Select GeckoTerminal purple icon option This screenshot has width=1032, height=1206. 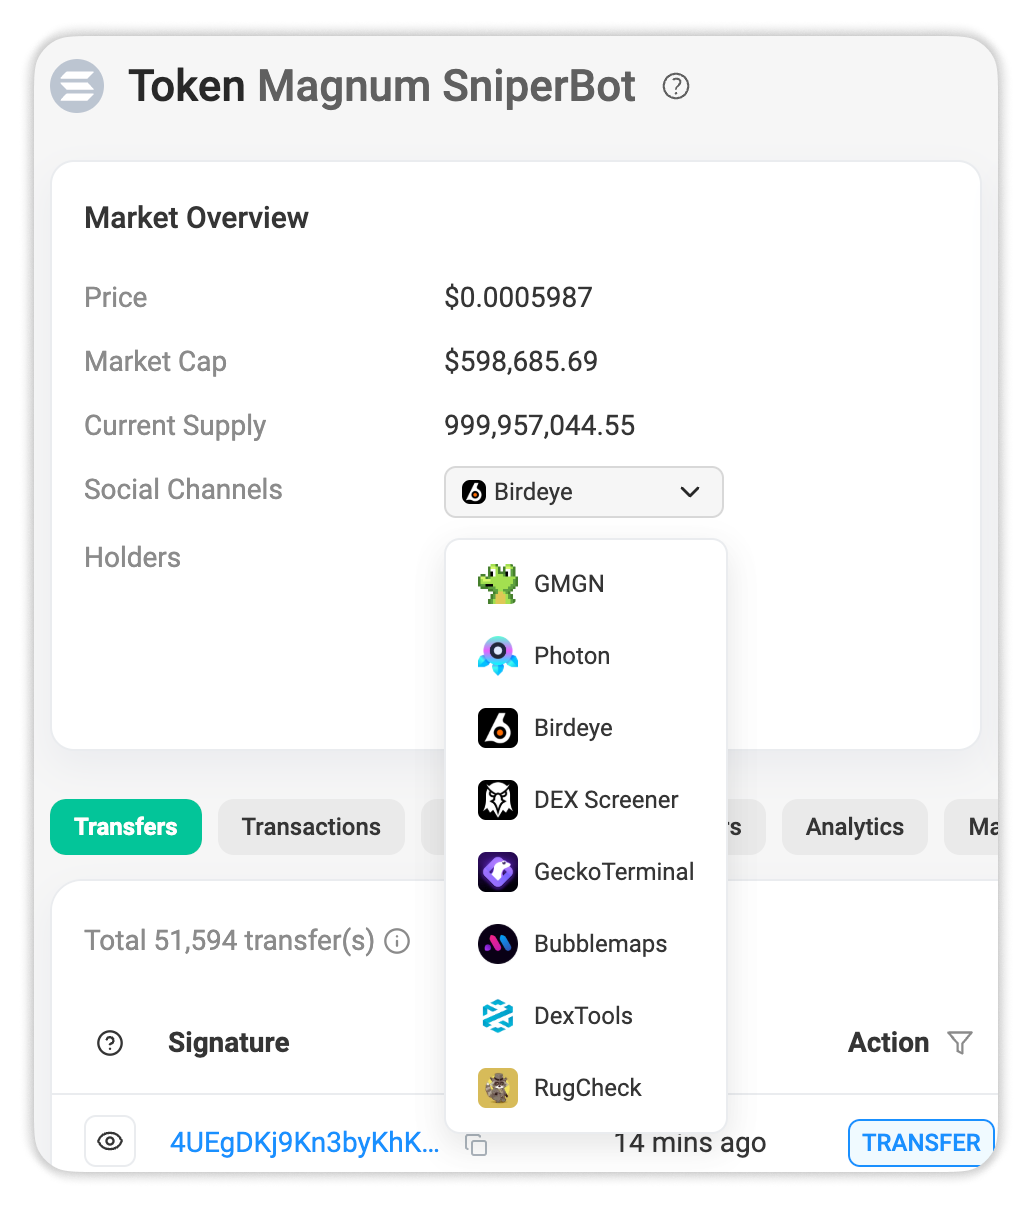(x=497, y=872)
